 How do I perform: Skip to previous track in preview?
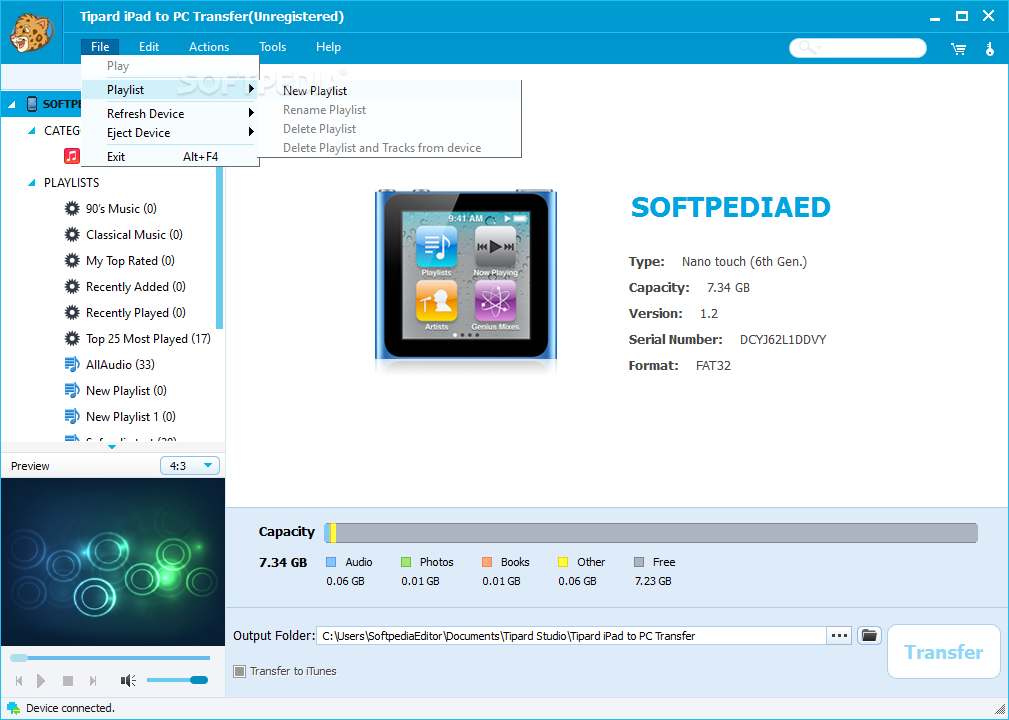tap(19, 680)
